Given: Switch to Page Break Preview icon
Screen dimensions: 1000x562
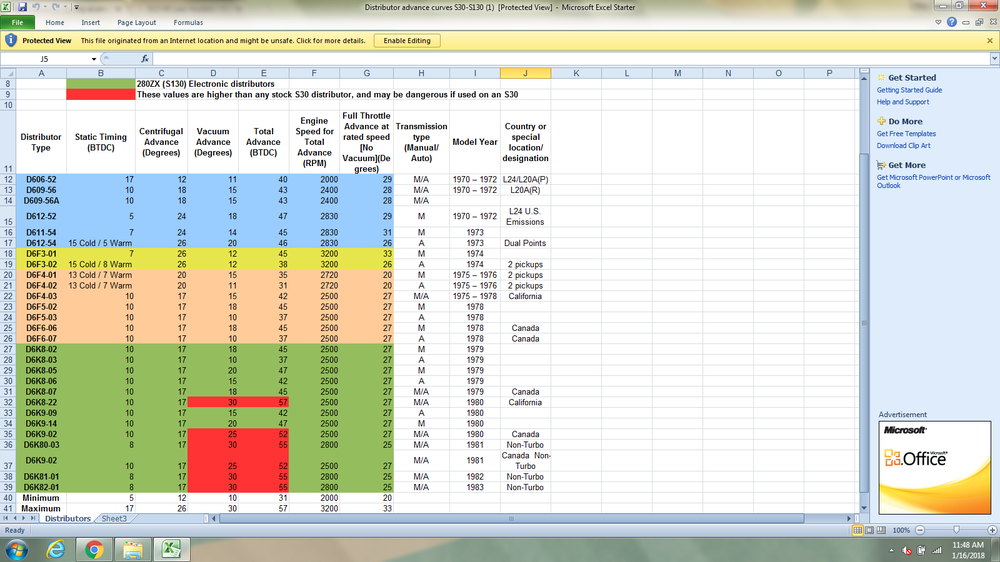Looking at the screenshot, I should 881,531.
